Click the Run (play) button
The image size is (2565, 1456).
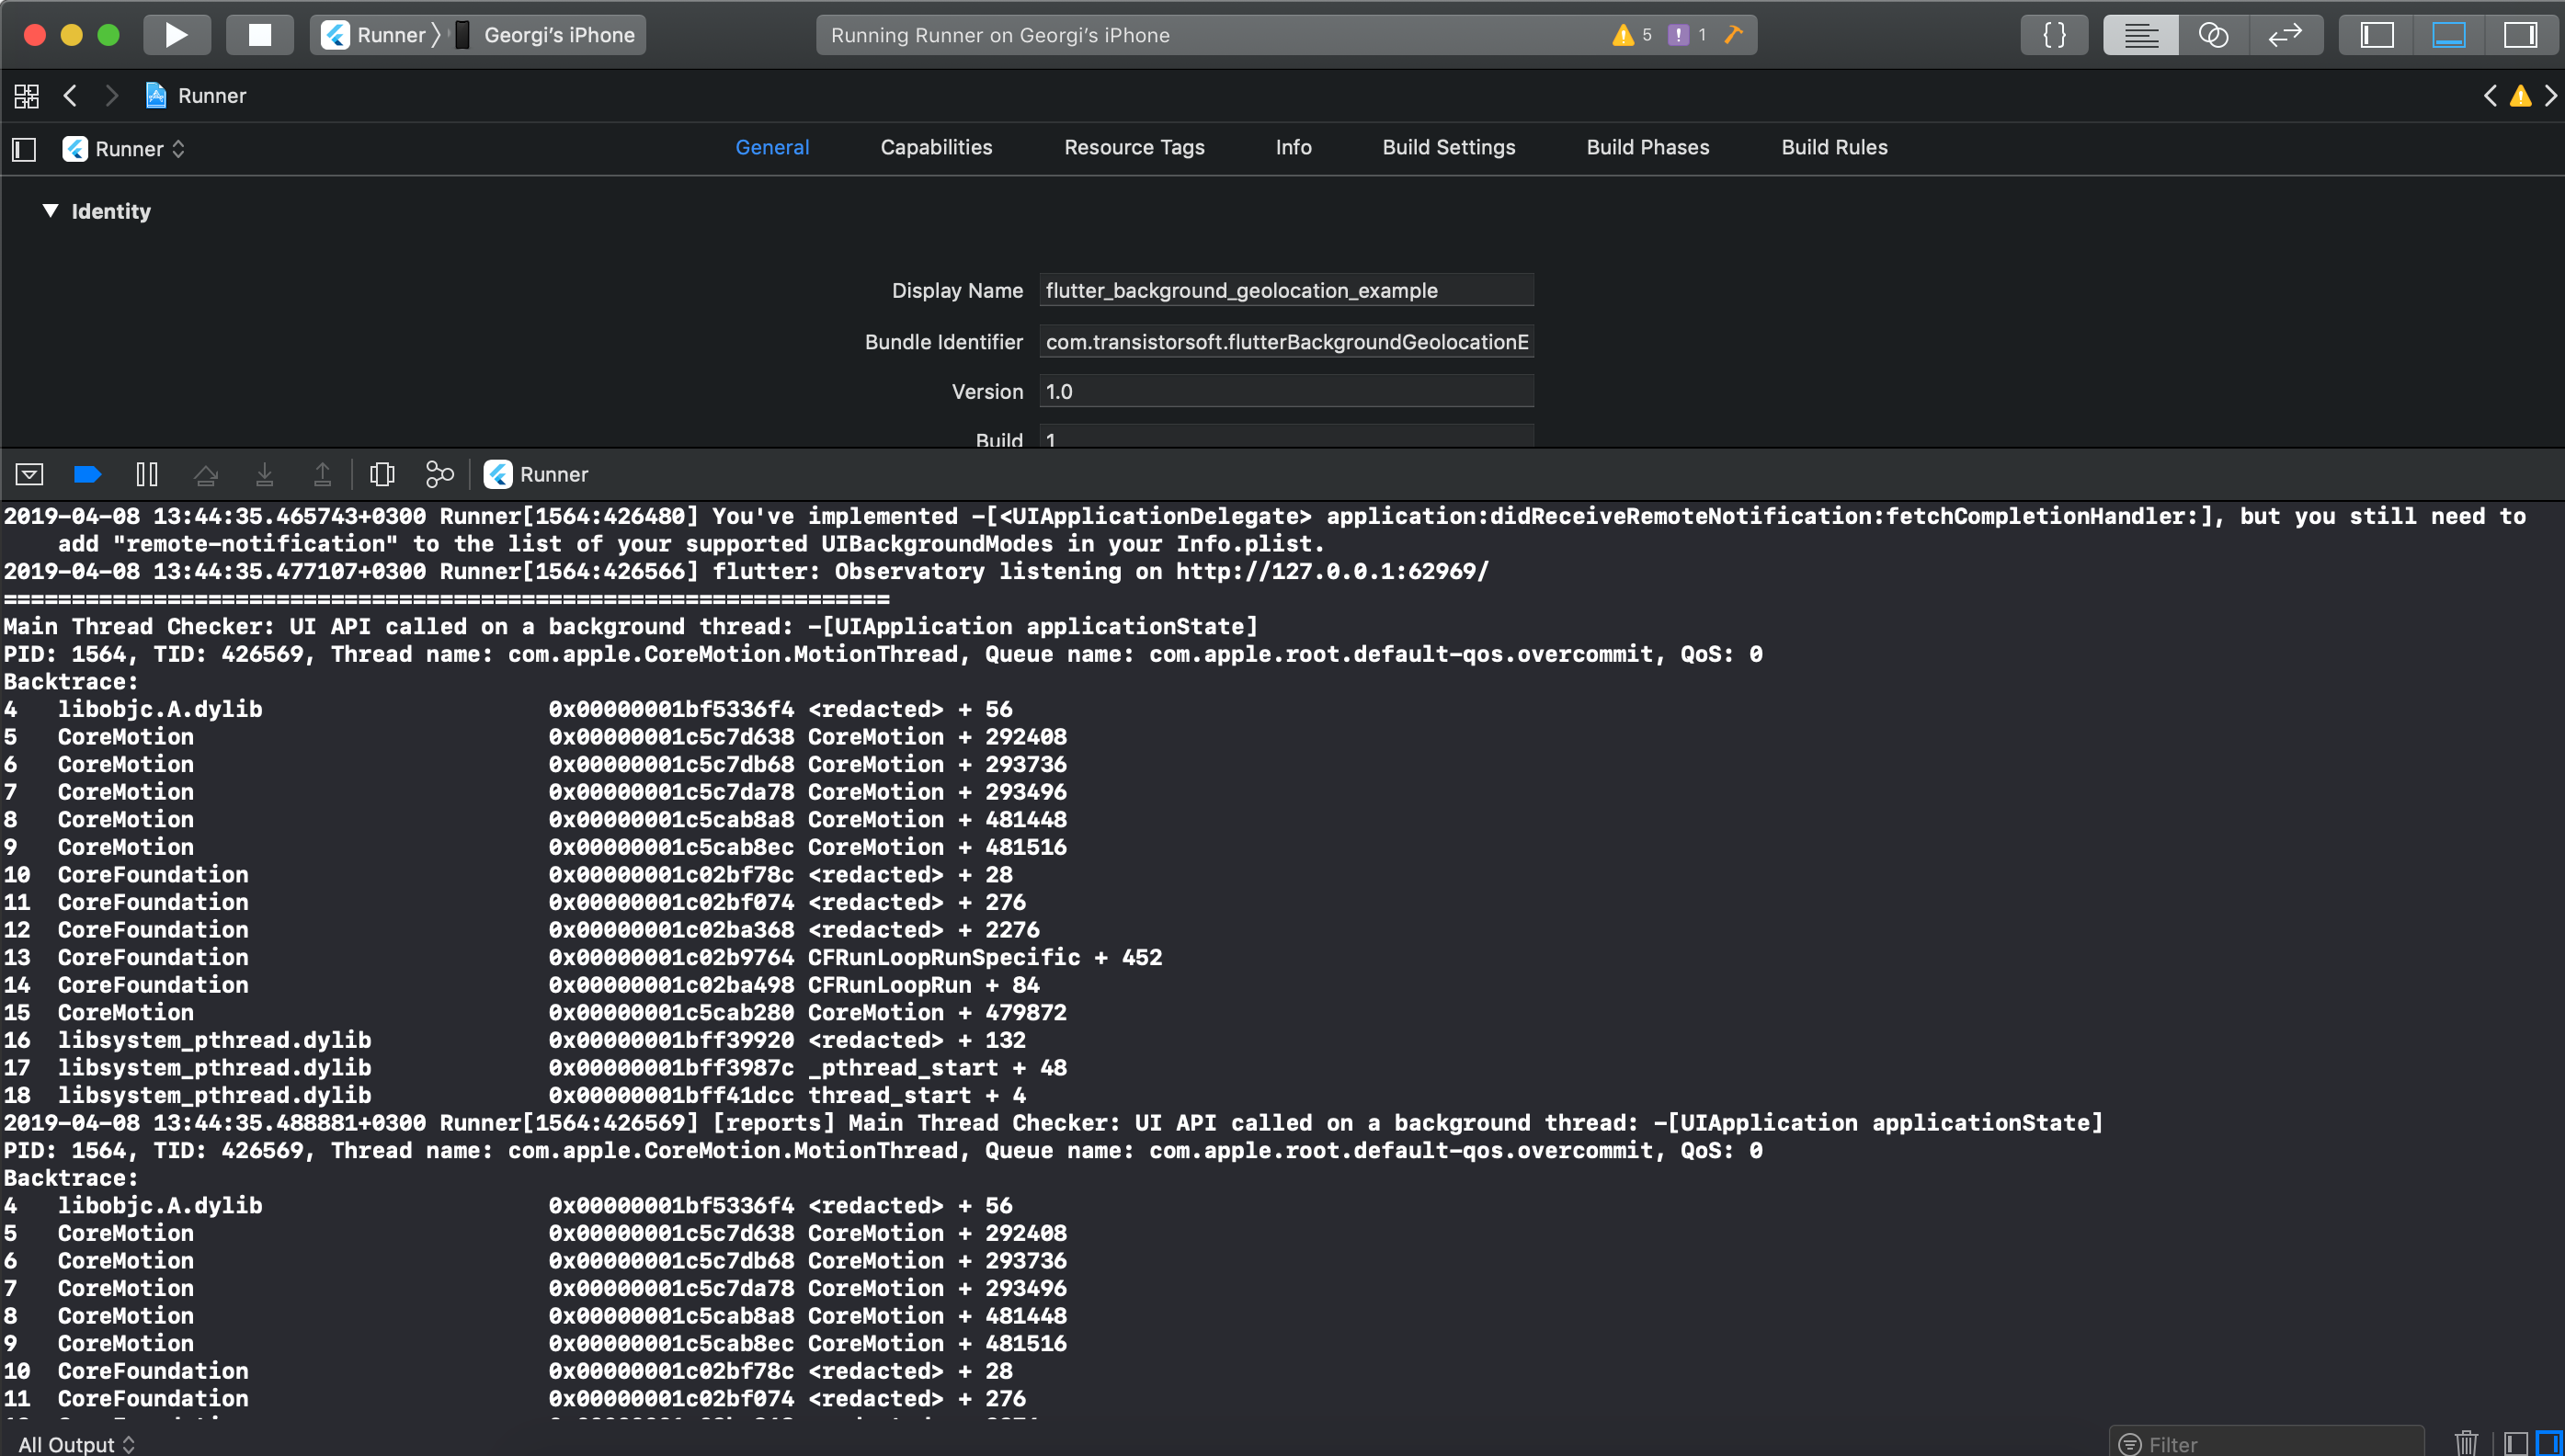pos(177,35)
